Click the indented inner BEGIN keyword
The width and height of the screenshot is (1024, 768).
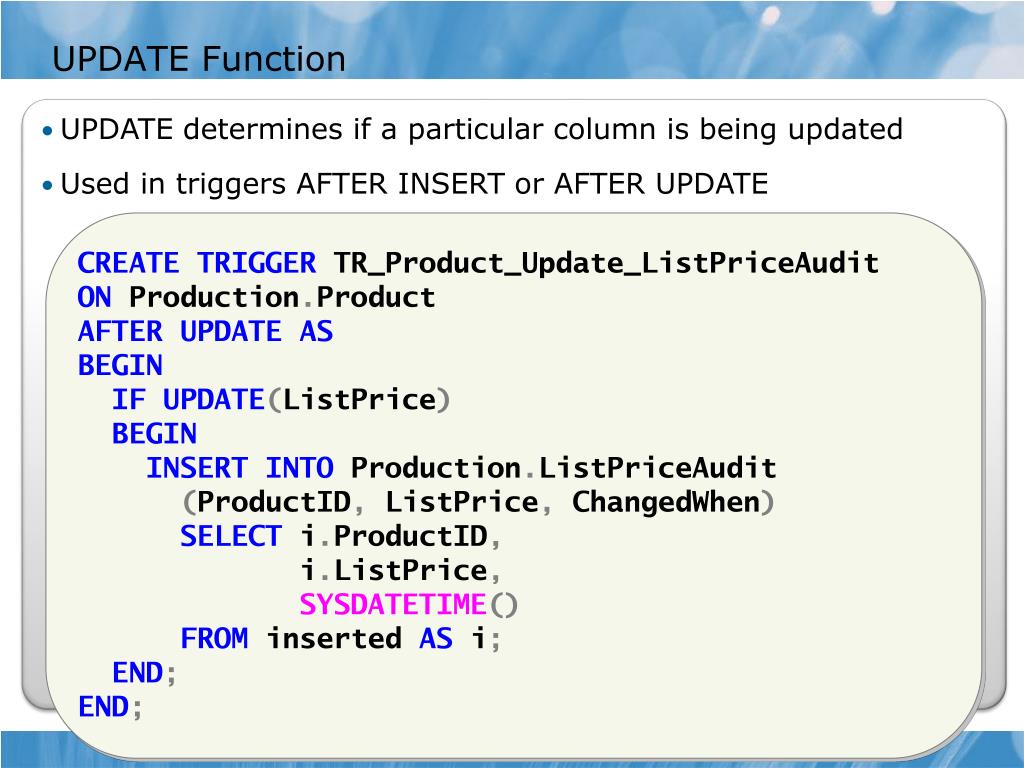tap(154, 434)
